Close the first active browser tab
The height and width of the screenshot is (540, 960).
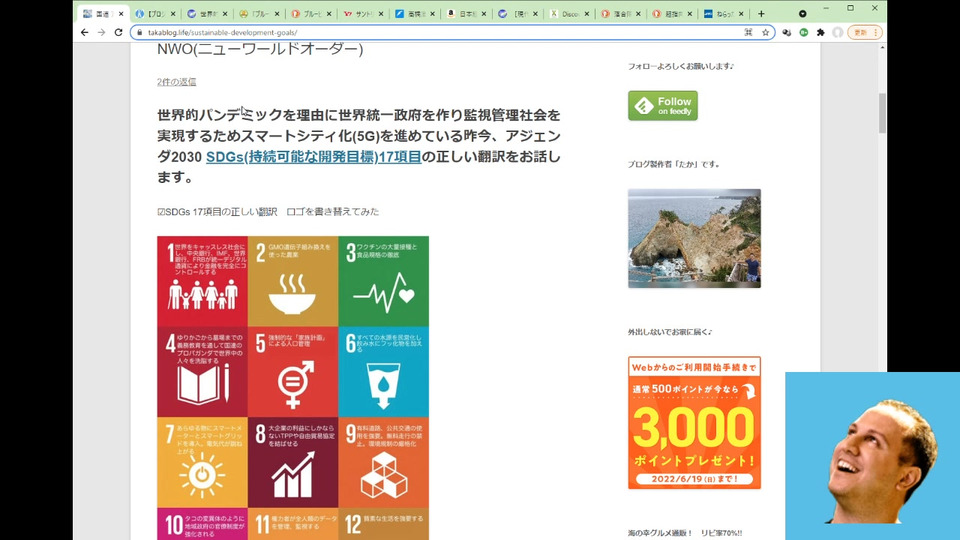click(x=122, y=14)
